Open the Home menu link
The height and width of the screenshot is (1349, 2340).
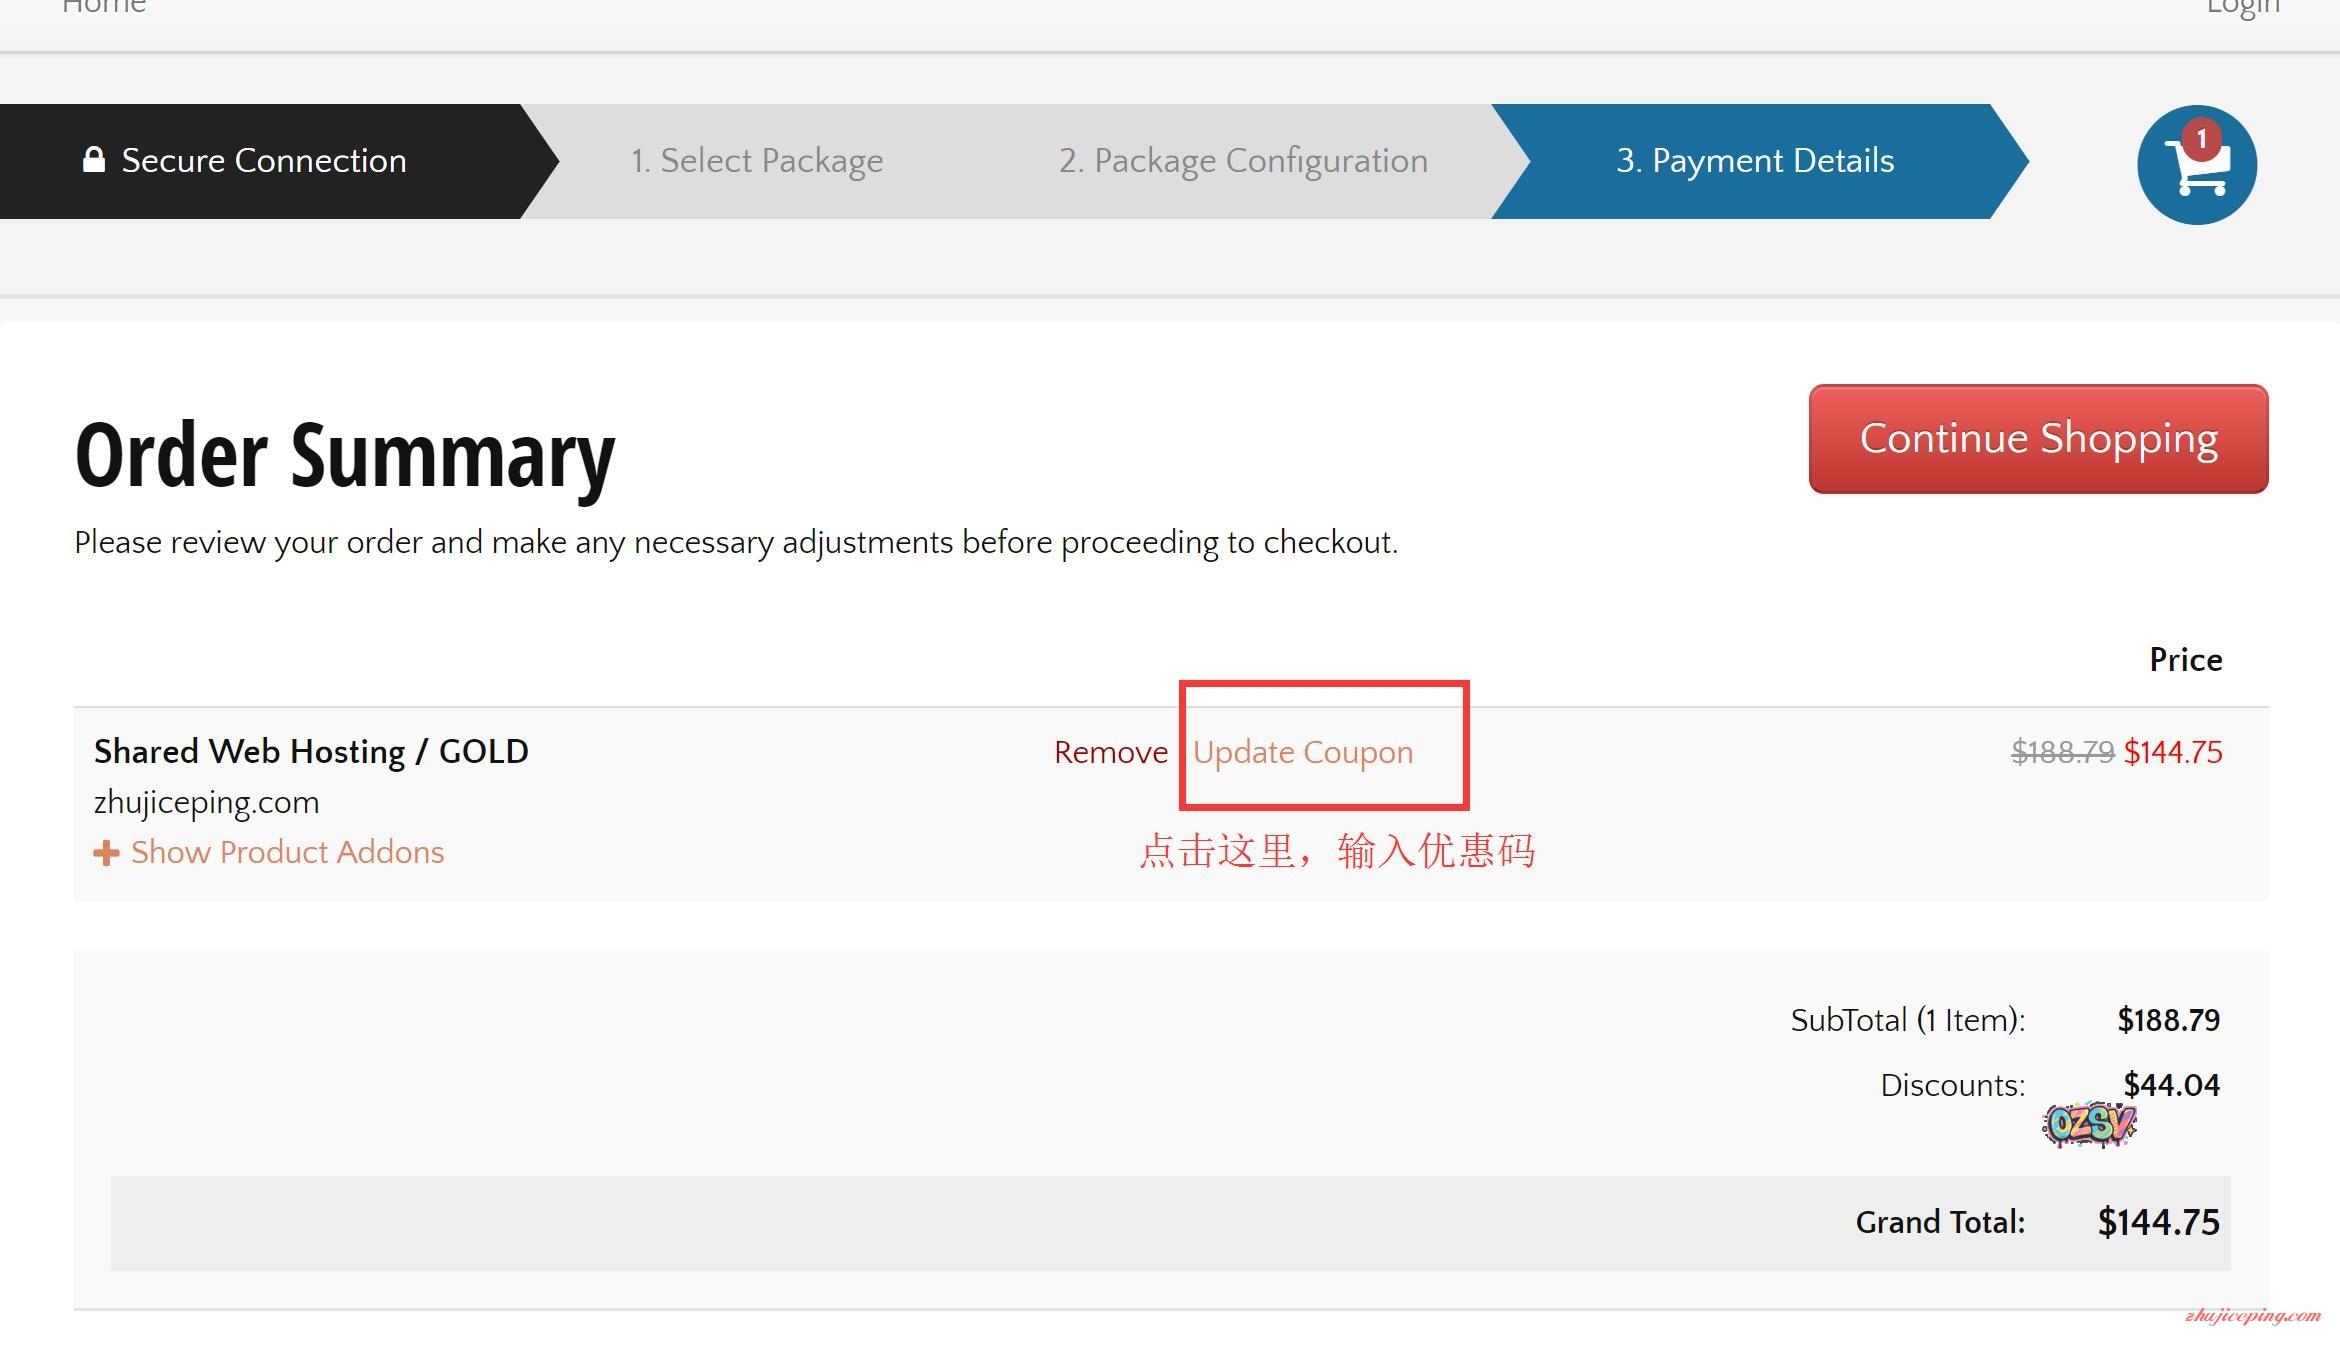point(104,8)
